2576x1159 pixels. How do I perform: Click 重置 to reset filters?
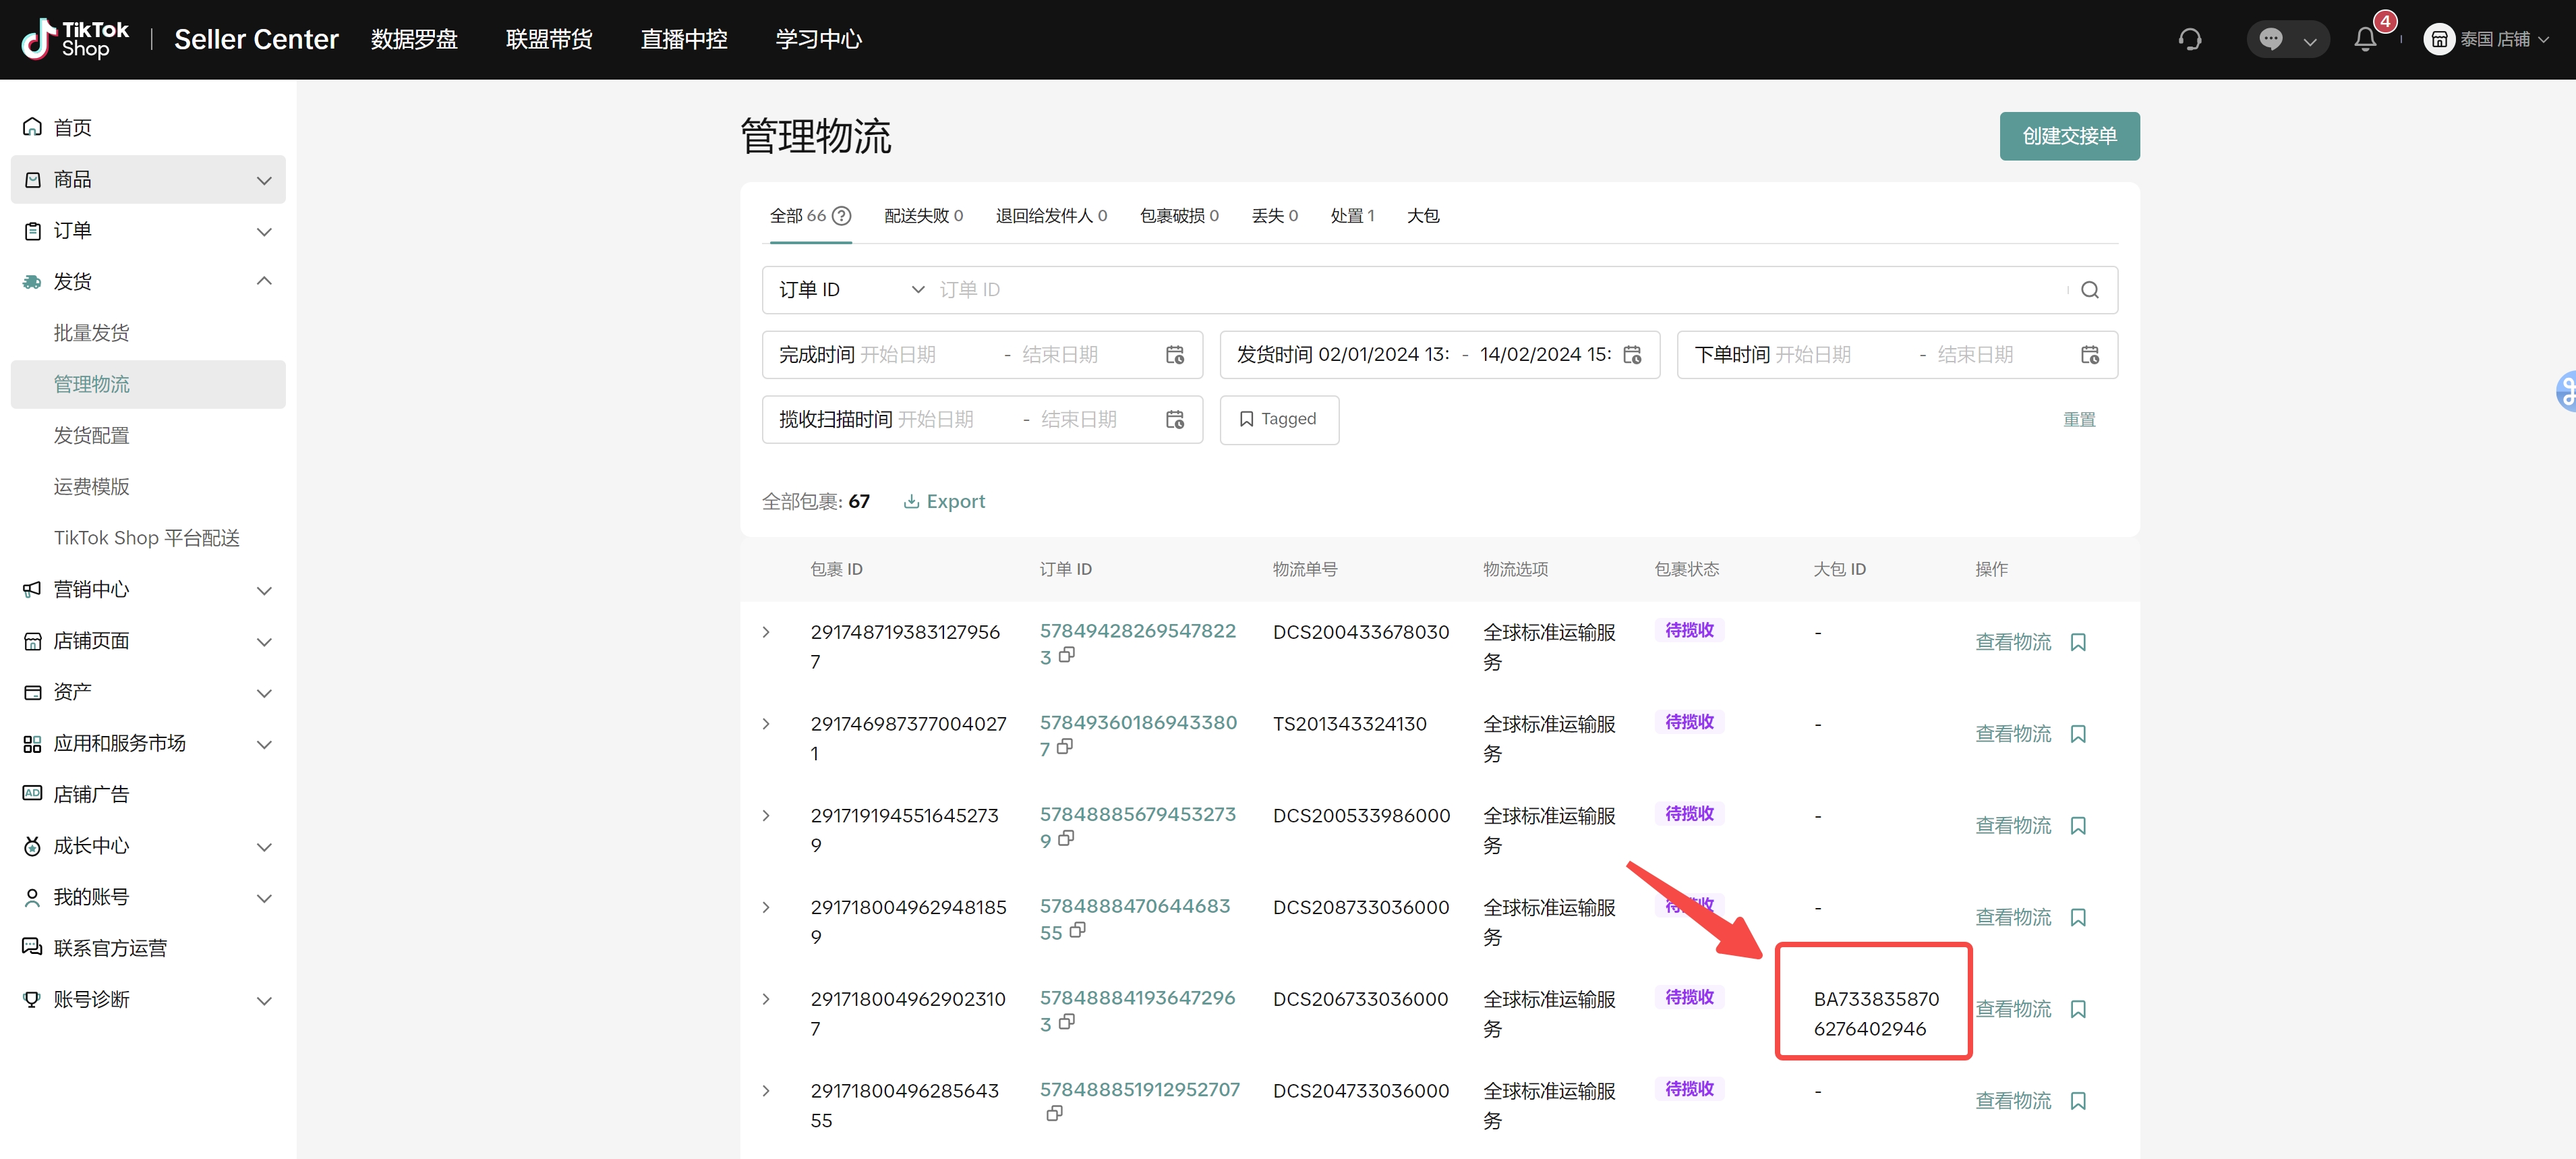click(2078, 420)
